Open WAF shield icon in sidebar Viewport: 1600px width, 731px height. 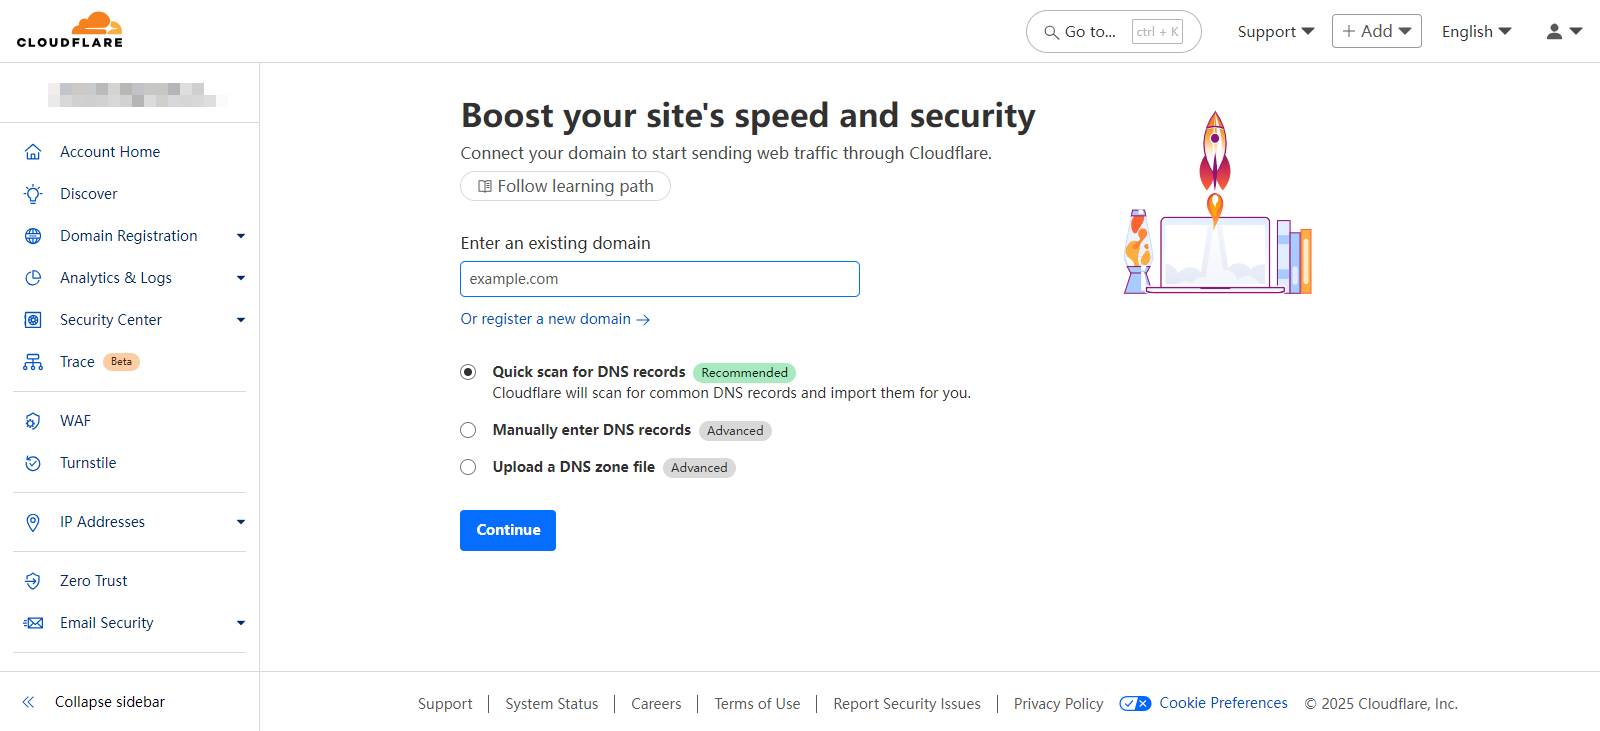(33, 421)
